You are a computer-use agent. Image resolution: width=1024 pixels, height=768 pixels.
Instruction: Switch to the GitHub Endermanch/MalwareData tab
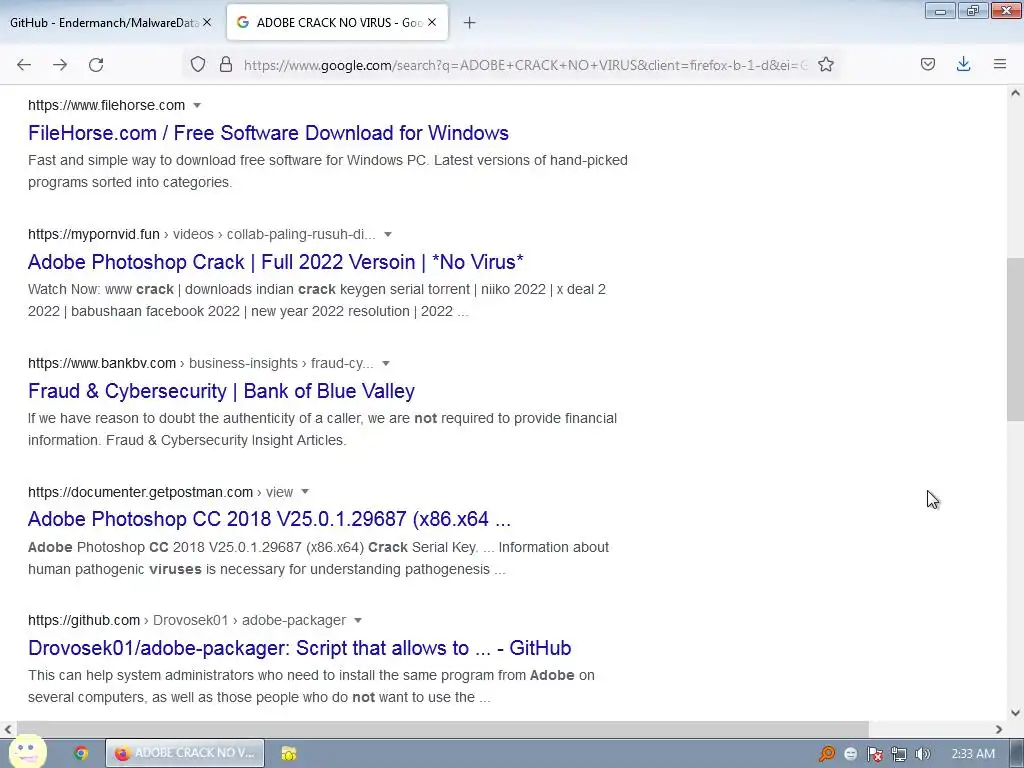tap(103, 22)
